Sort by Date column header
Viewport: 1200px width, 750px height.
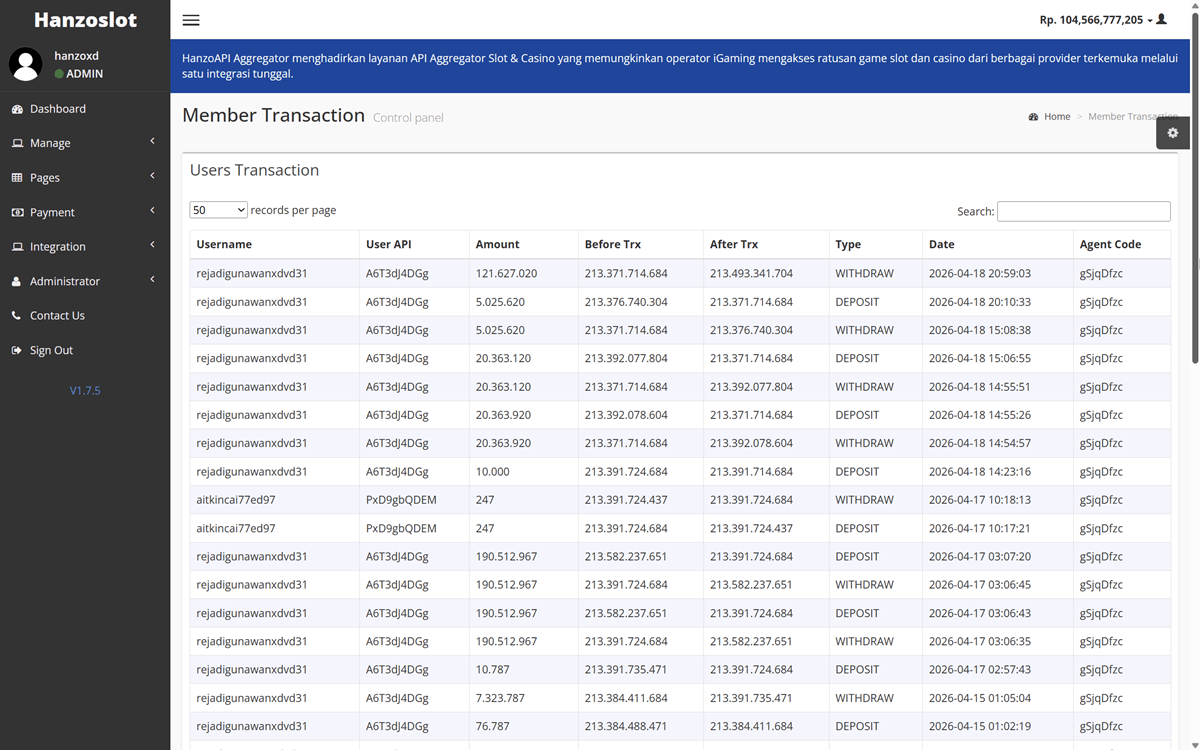tap(998, 244)
